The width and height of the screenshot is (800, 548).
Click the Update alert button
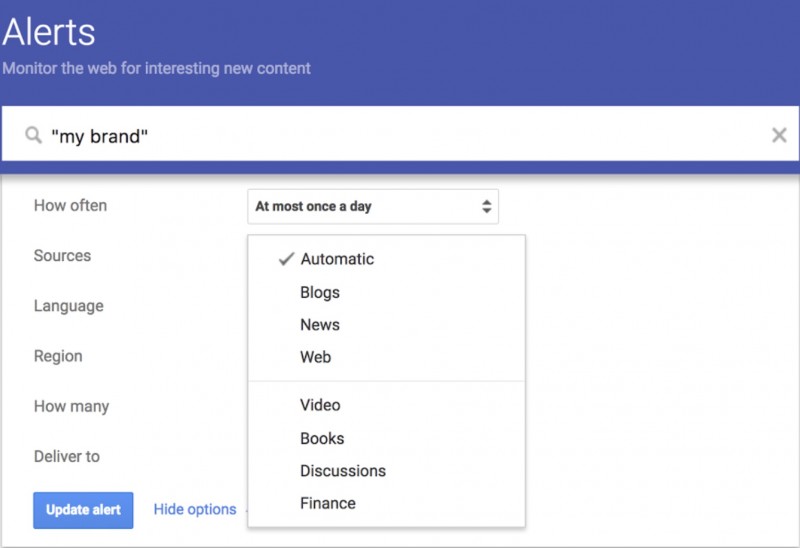point(83,510)
